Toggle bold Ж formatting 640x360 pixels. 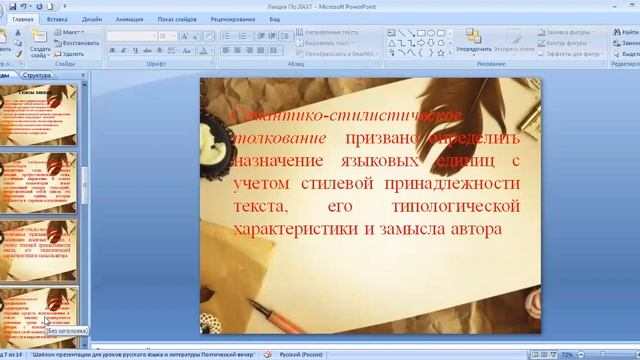click(112, 51)
